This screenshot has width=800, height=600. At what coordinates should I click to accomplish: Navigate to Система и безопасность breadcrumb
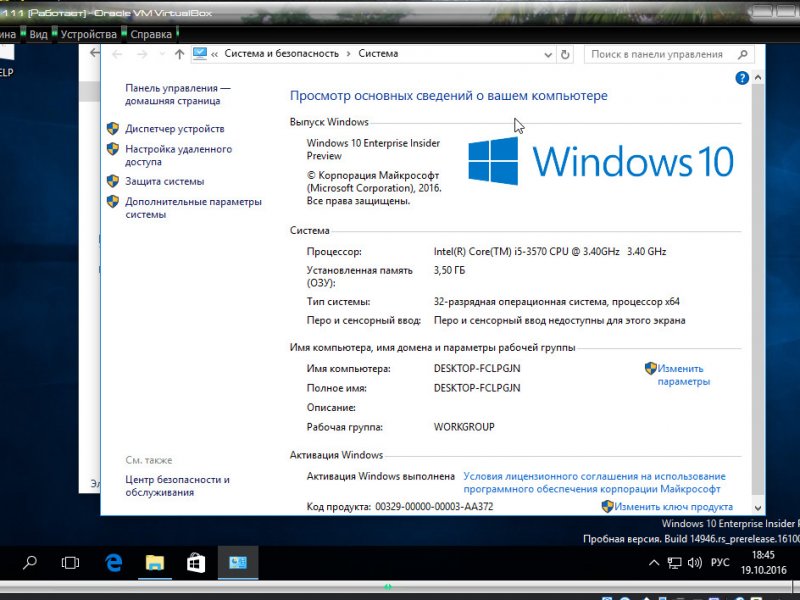pyautogui.click(x=282, y=54)
